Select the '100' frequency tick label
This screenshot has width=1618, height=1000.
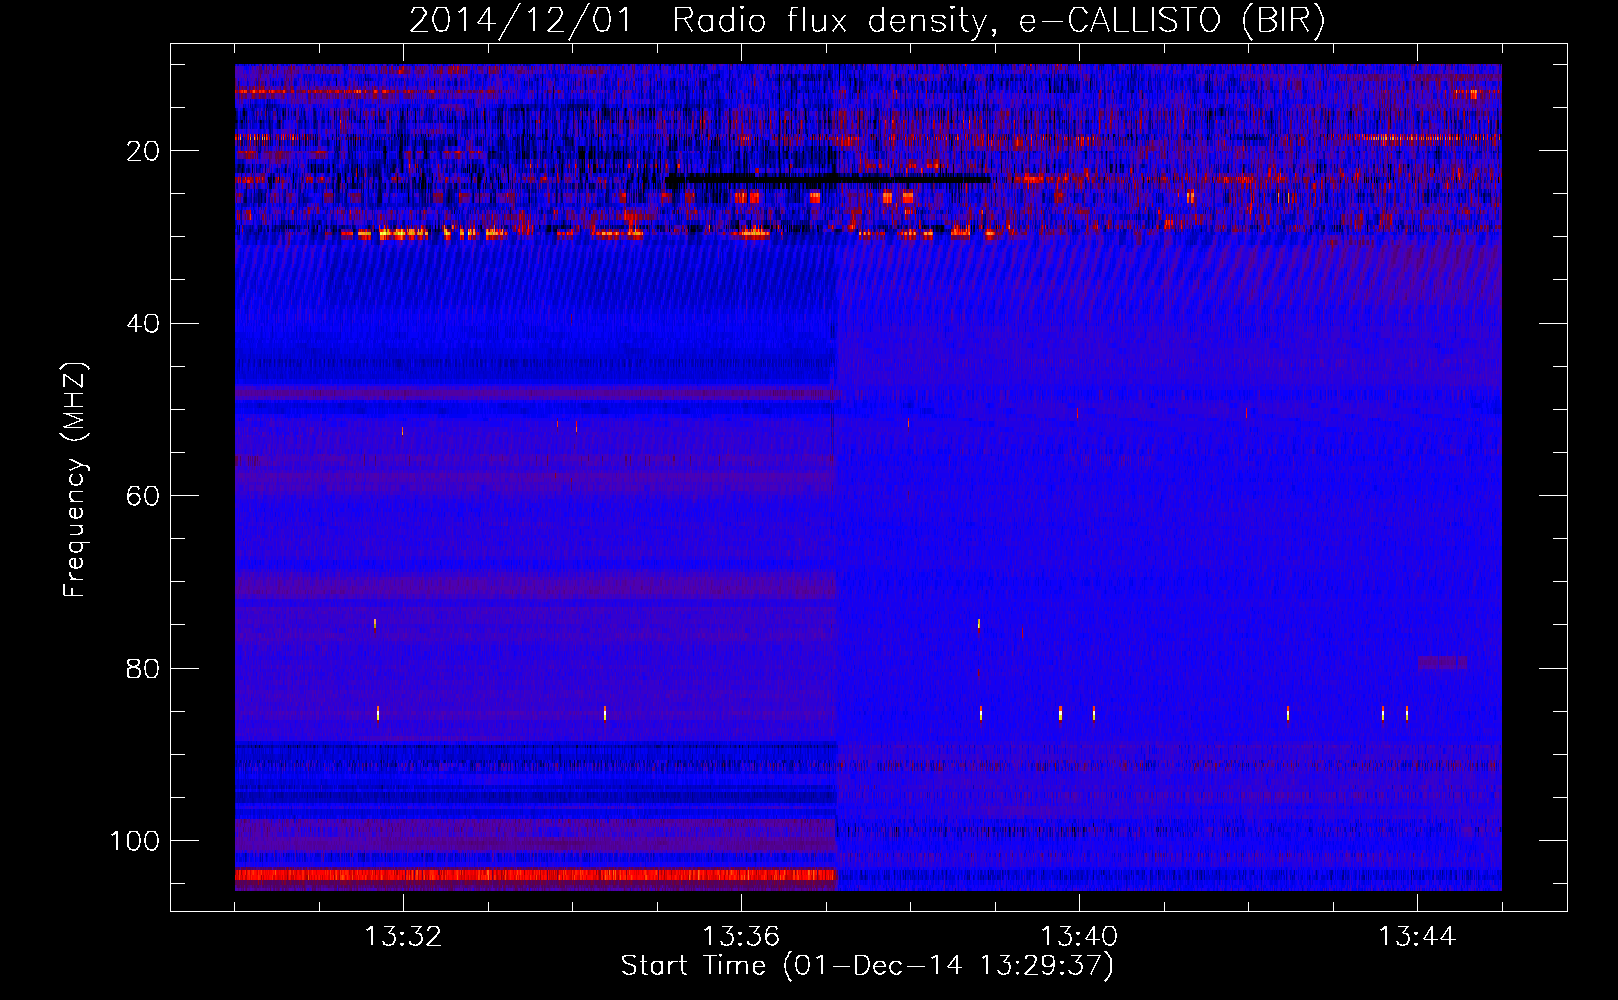[x=135, y=841]
